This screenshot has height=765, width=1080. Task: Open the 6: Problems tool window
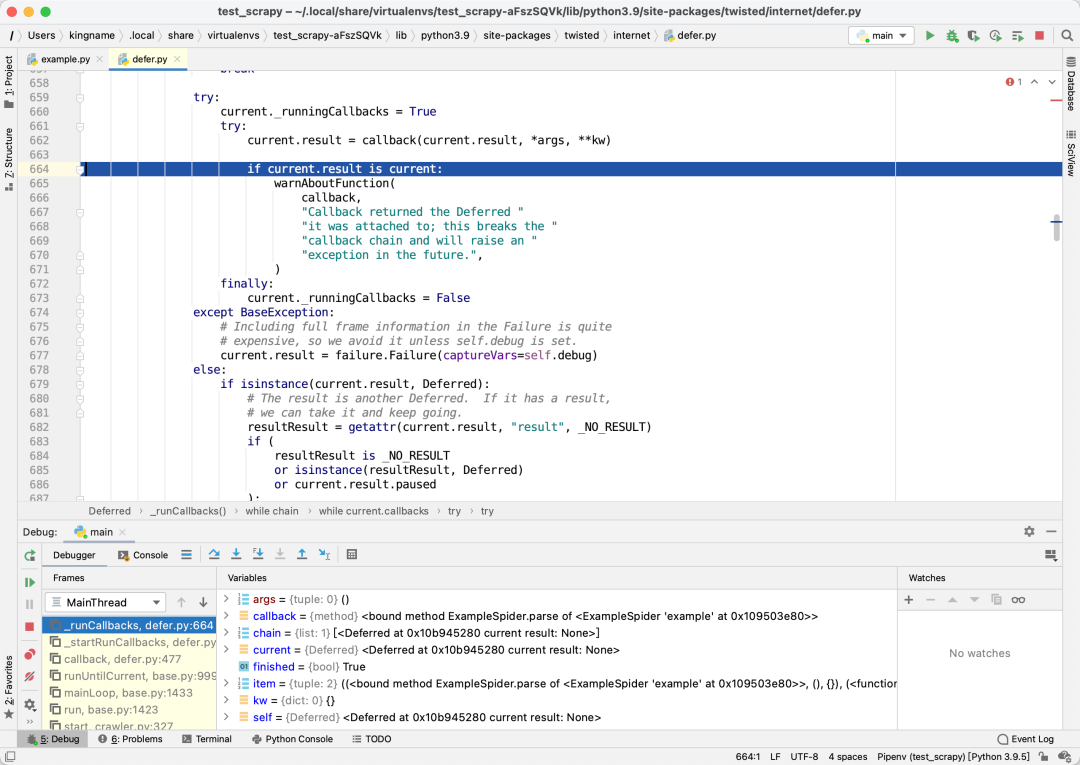(130, 739)
